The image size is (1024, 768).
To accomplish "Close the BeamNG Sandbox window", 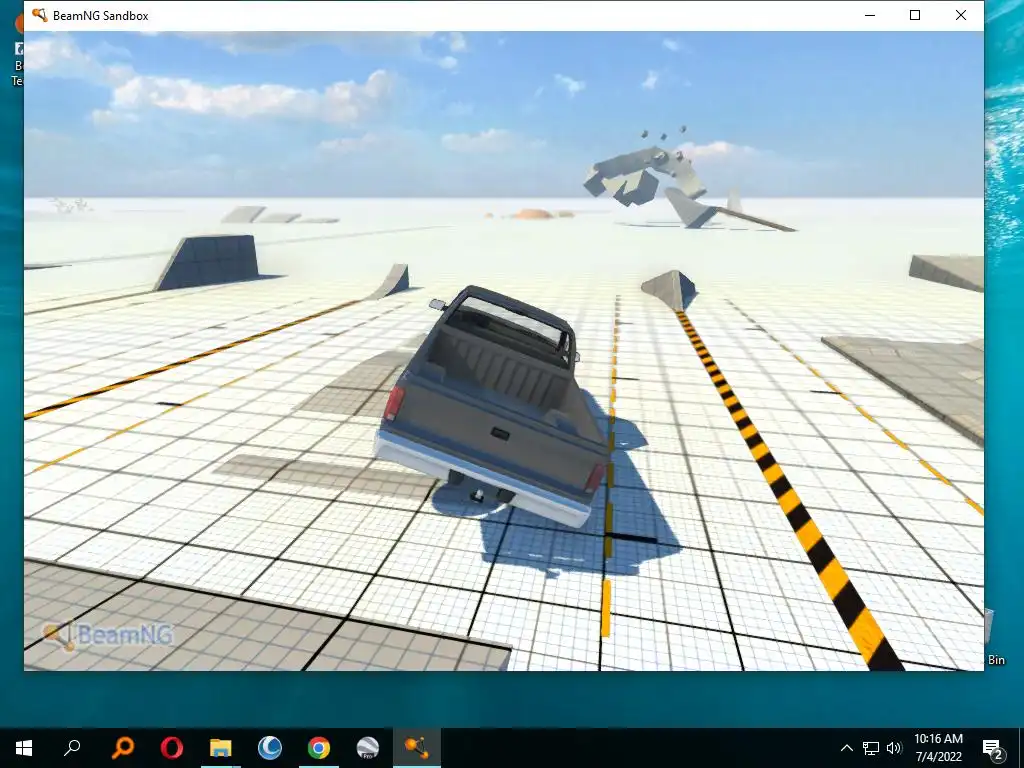I will pyautogui.click(x=961, y=15).
